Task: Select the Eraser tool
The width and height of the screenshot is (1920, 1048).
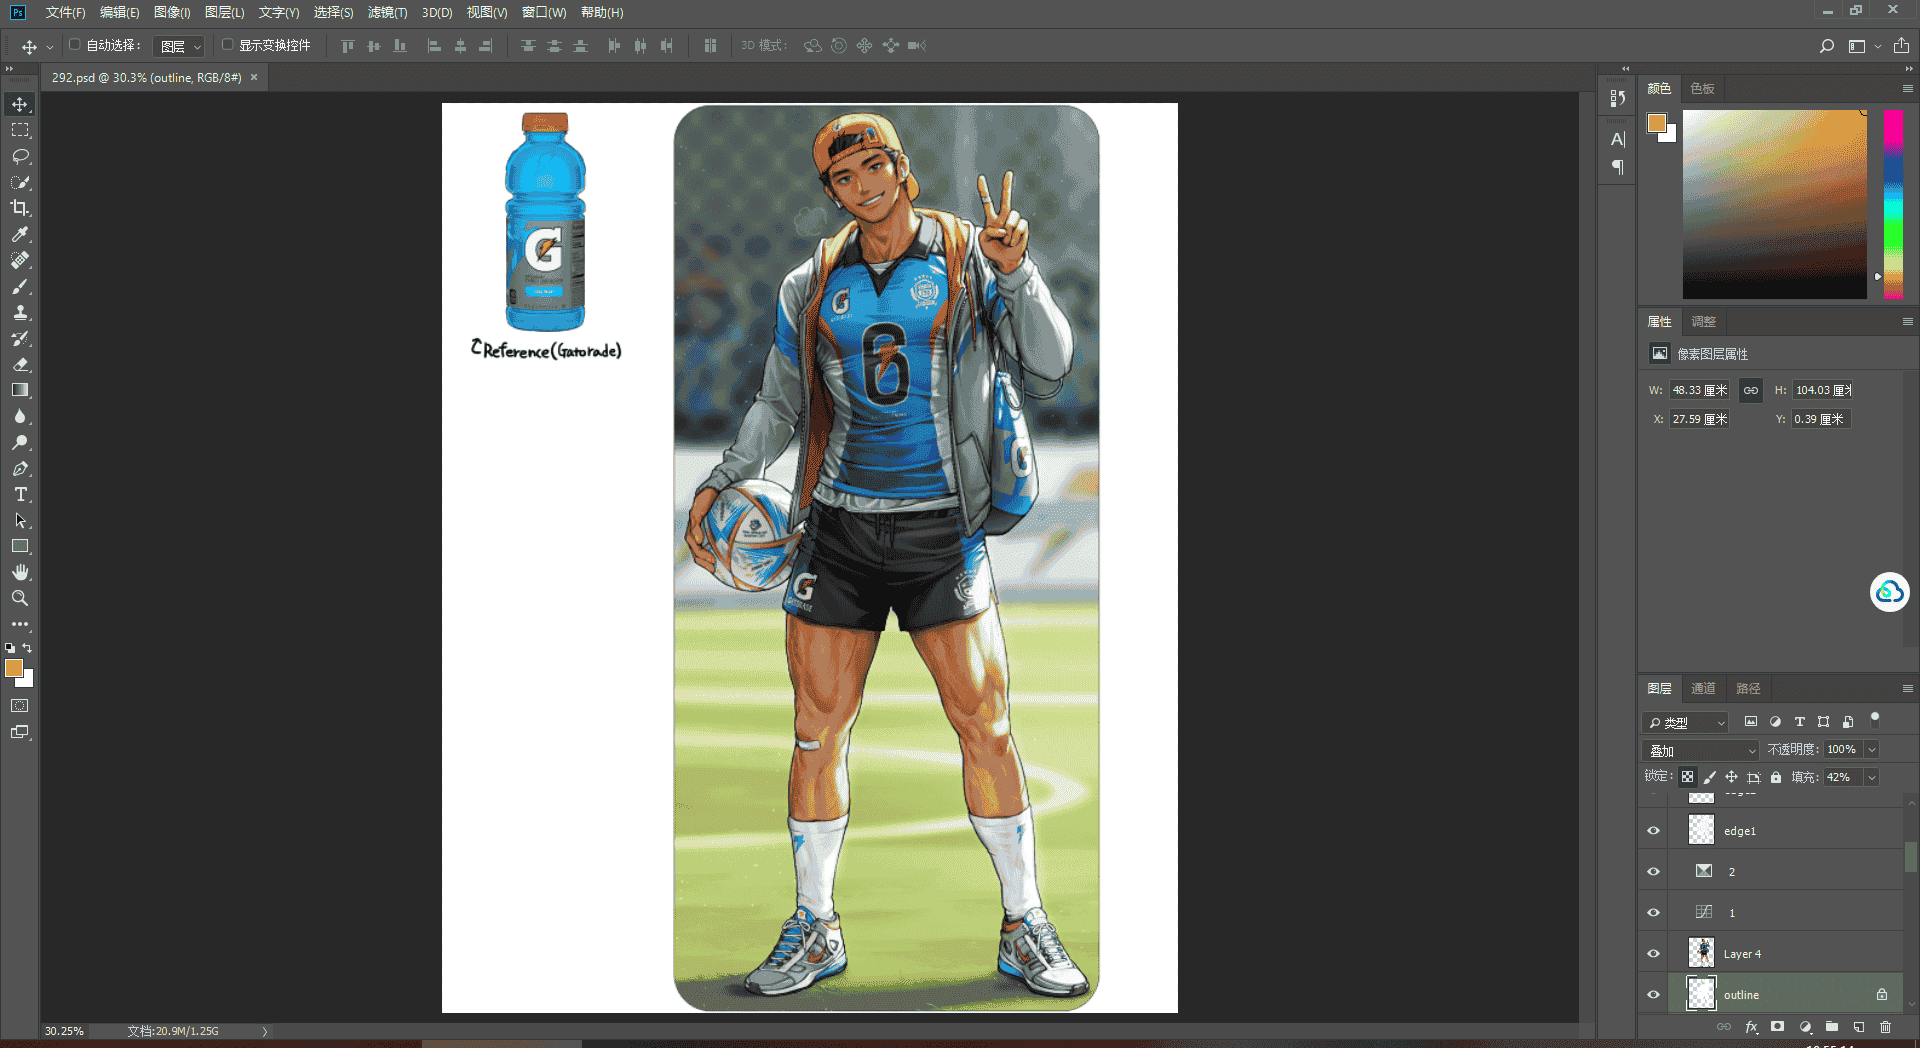Action: click(x=20, y=364)
